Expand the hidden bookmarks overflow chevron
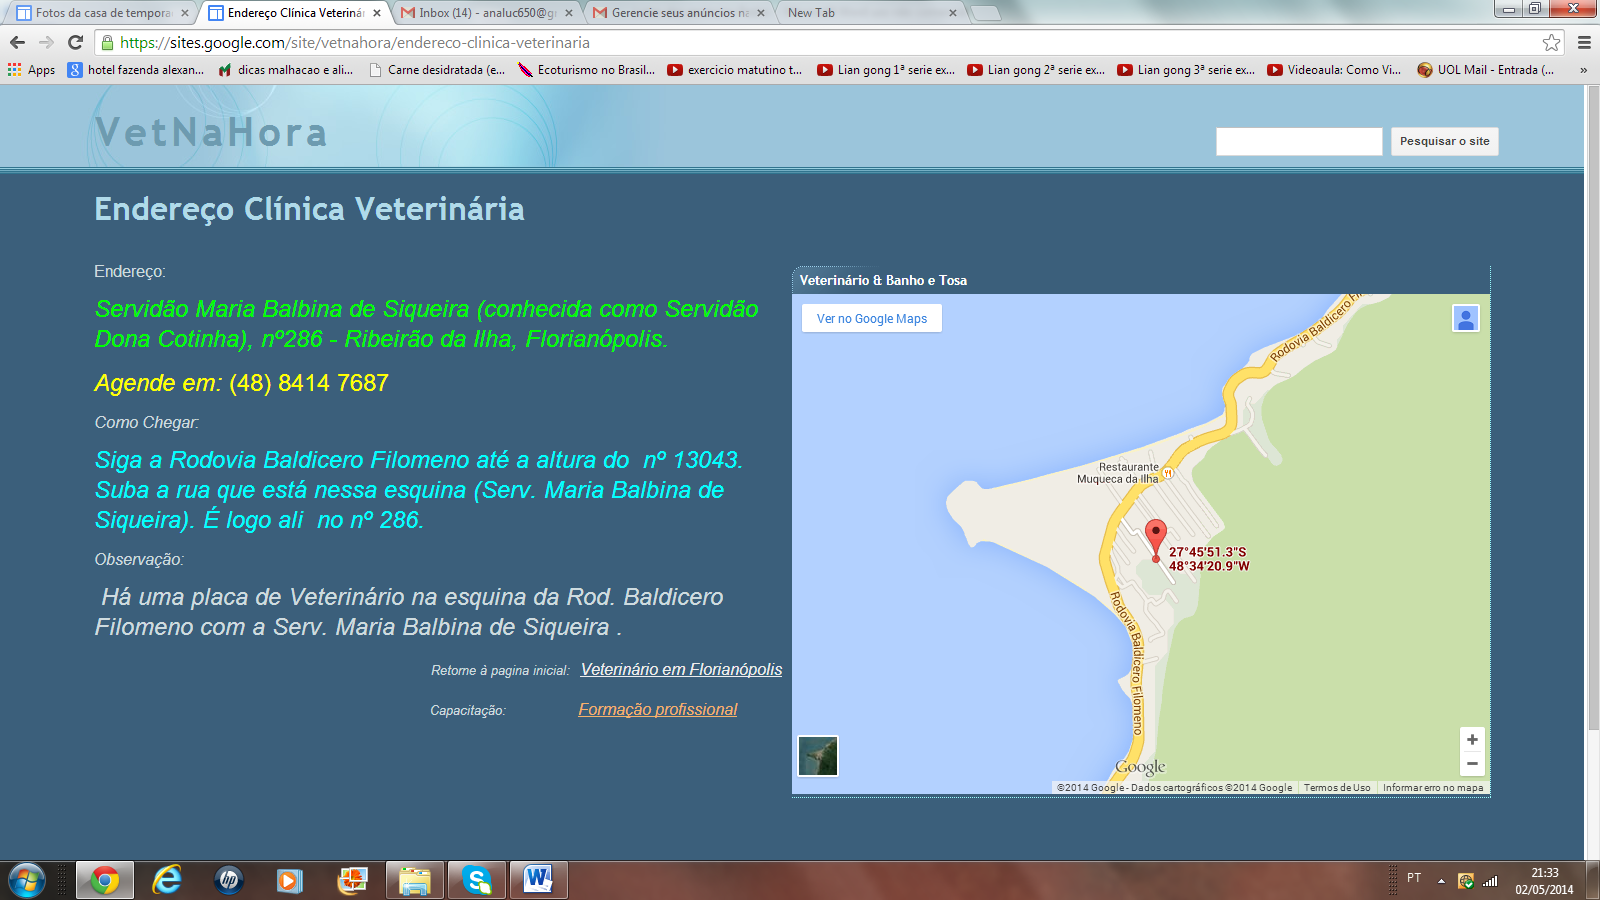The height and width of the screenshot is (900, 1600). [1583, 70]
